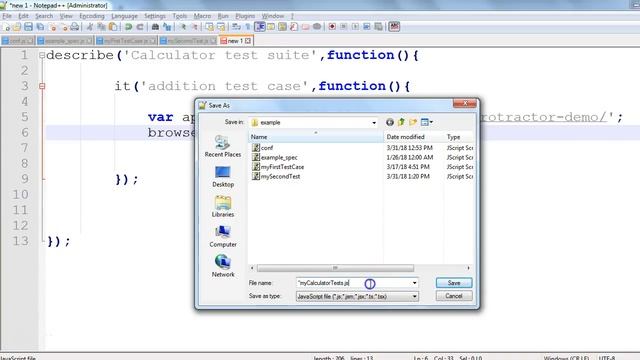Click the Up One Level folder icon

click(x=401, y=122)
